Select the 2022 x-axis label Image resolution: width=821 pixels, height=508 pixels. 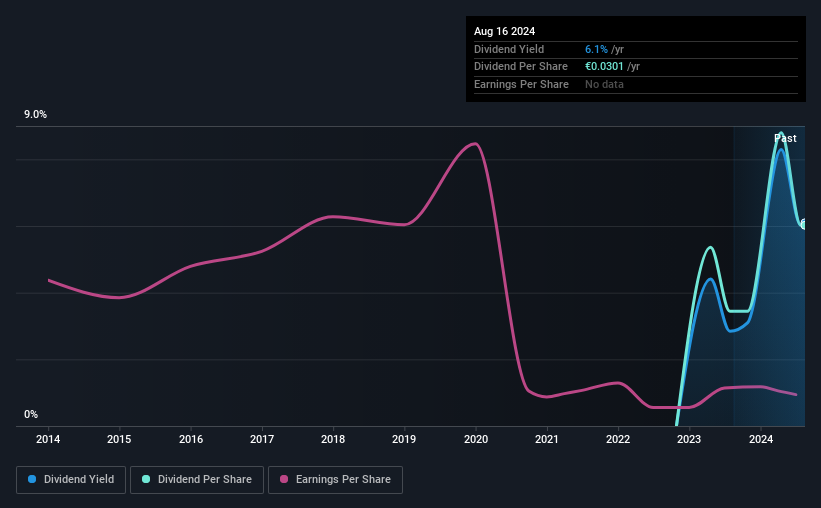[x=618, y=439]
